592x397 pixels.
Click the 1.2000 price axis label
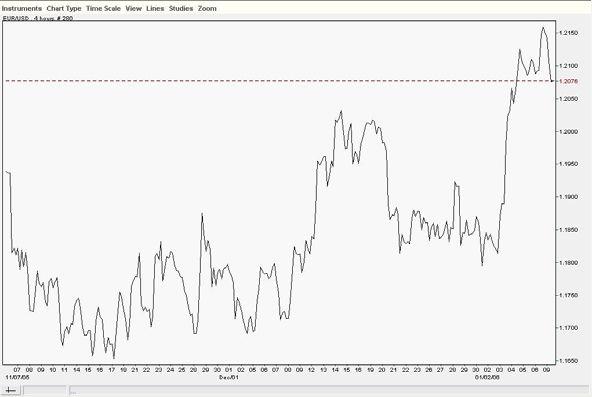569,132
